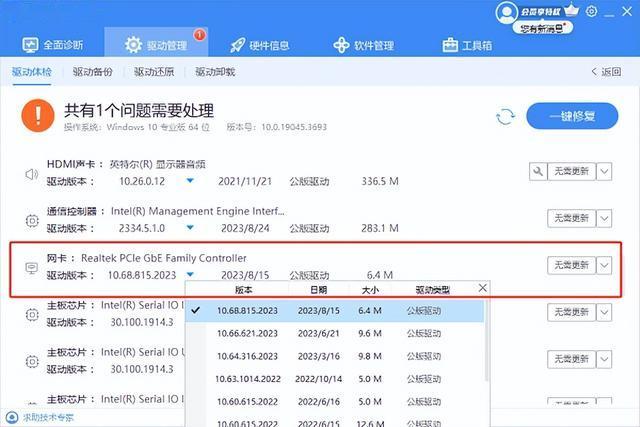Click the version list scrollbar

tap(487, 341)
